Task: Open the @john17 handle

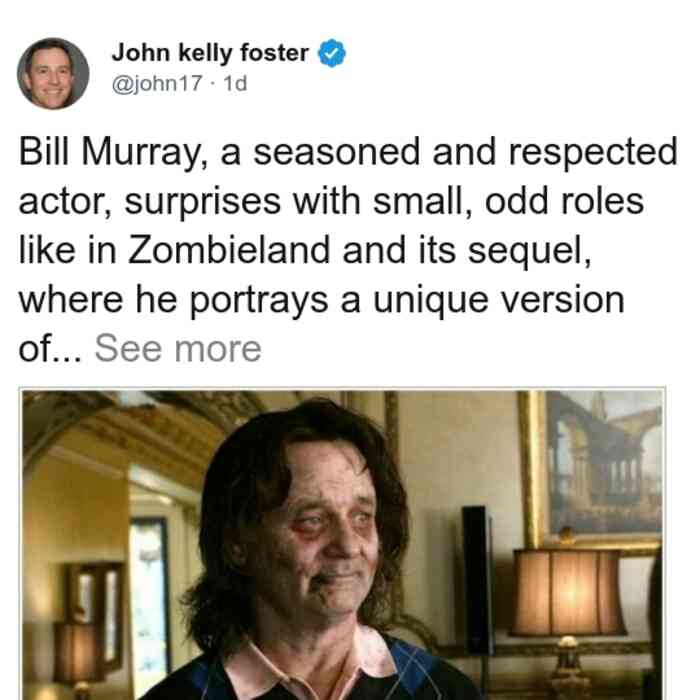Action: pyautogui.click(x=157, y=83)
